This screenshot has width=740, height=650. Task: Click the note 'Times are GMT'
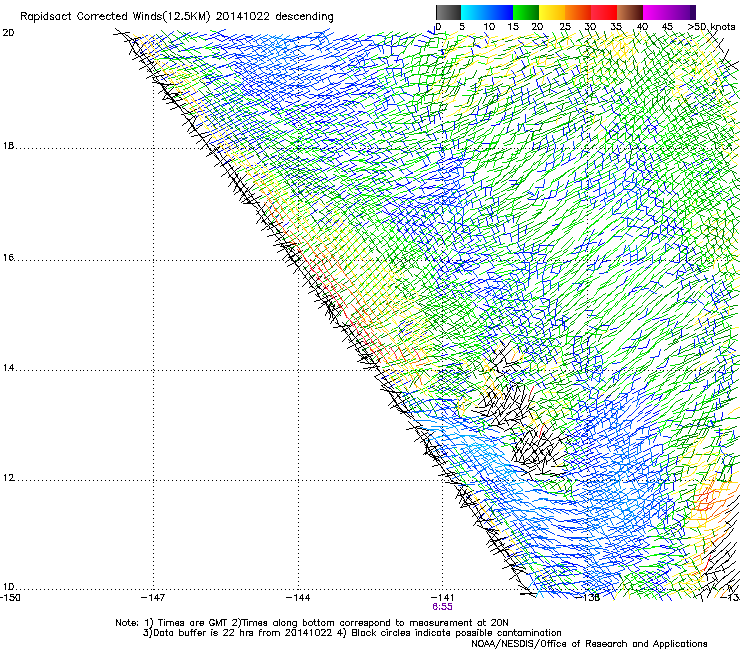(193, 623)
